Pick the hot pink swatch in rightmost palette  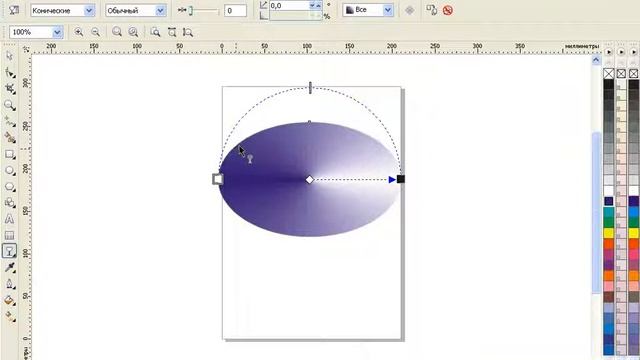tap(633, 254)
